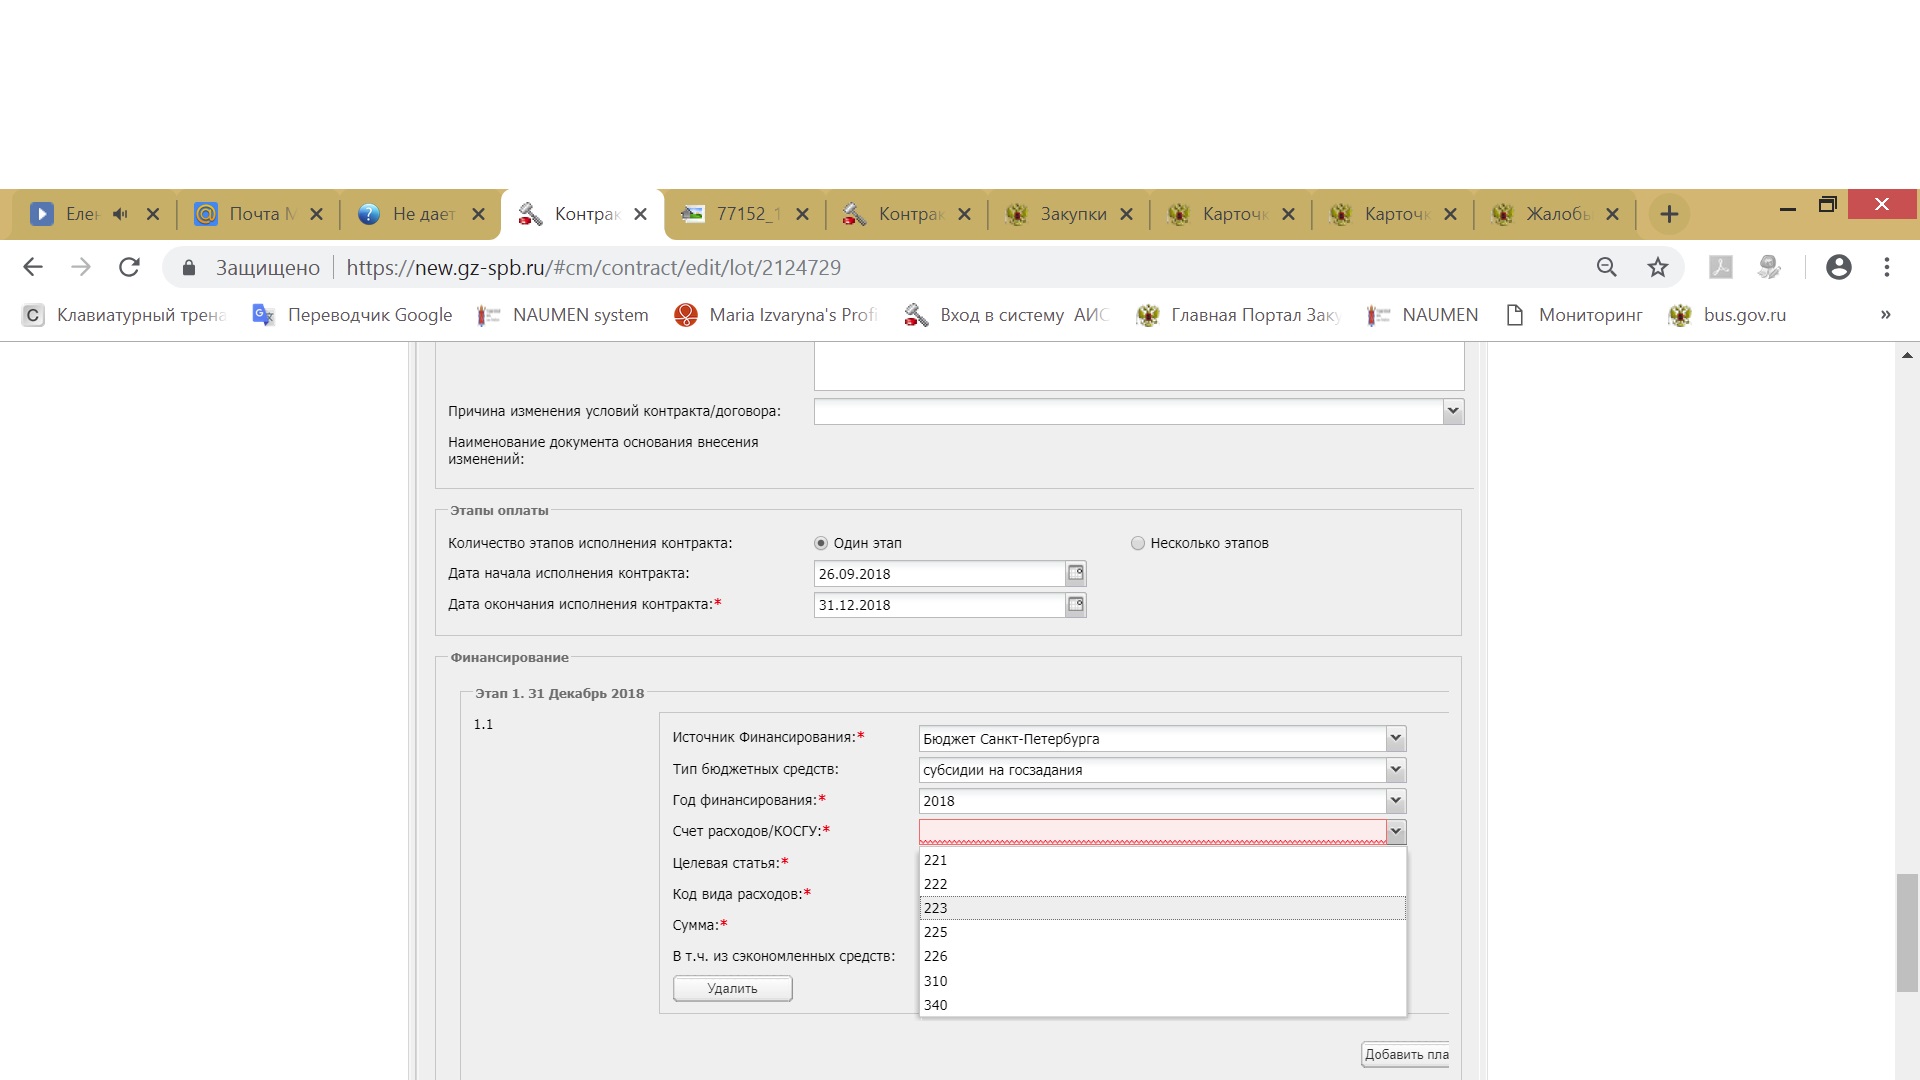The width and height of the screenshot is (1920, 1080).
Task: Mute audio on the first tab
Action: pos(121,214)
